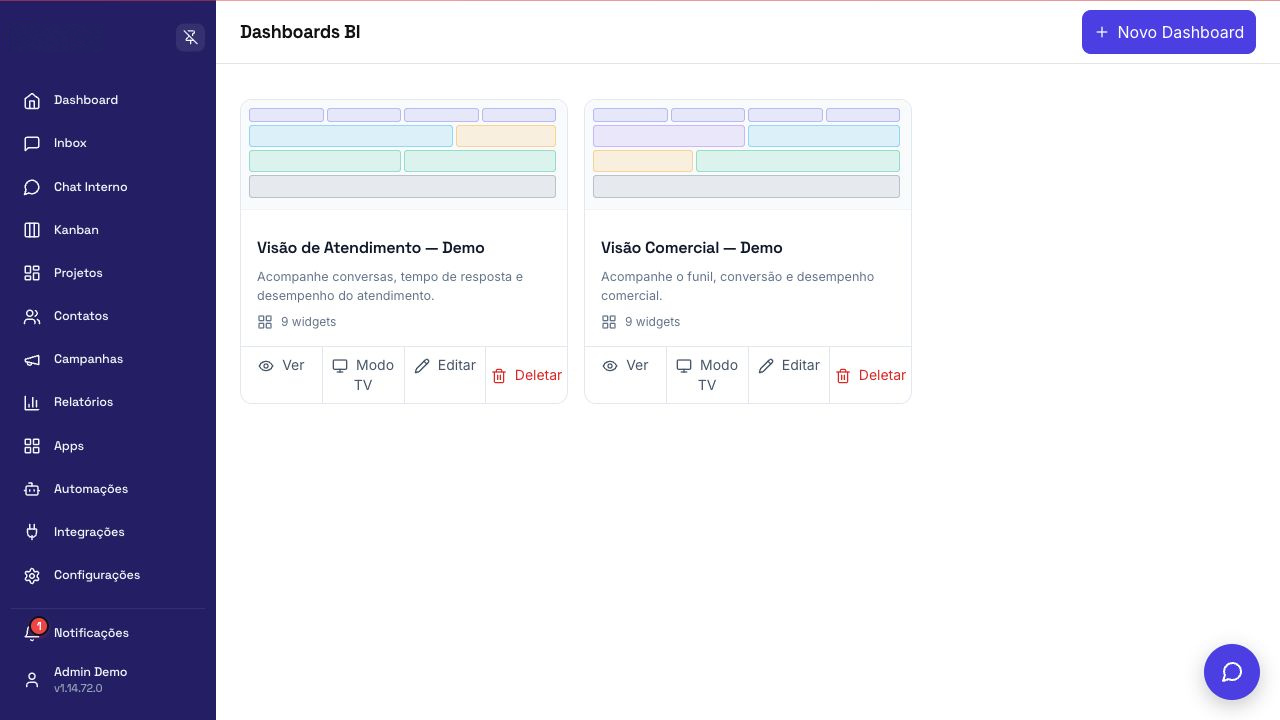Click the Chat Interno bubble icon

click(x=32, y=187)
